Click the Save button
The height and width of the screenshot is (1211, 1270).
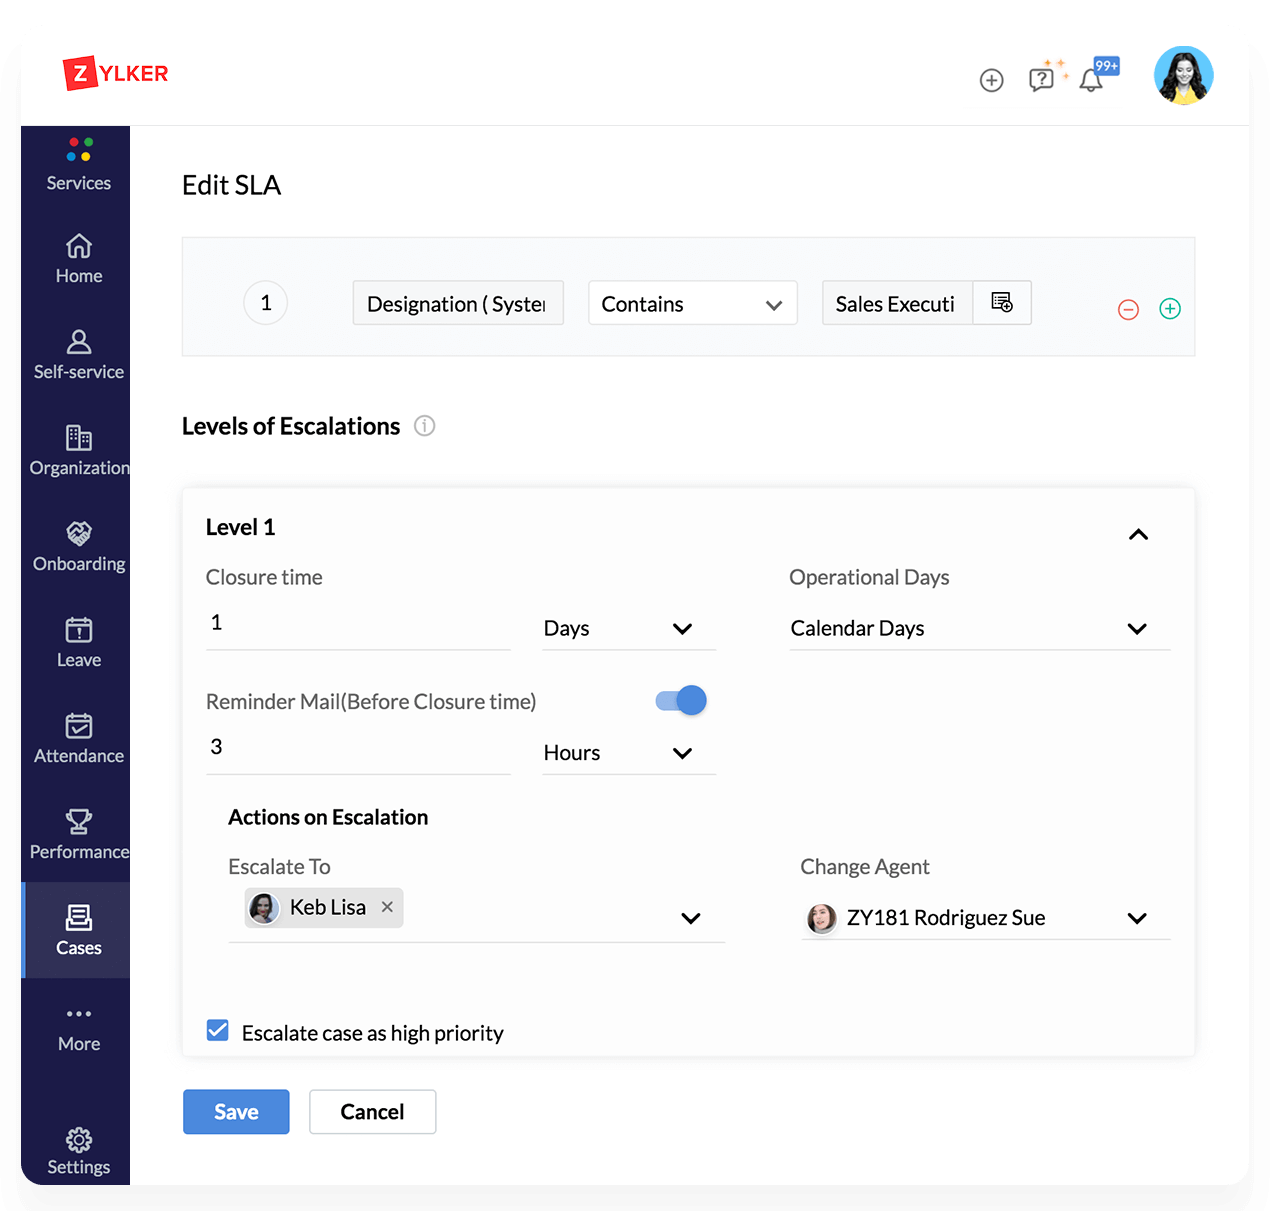(236, 1112)
